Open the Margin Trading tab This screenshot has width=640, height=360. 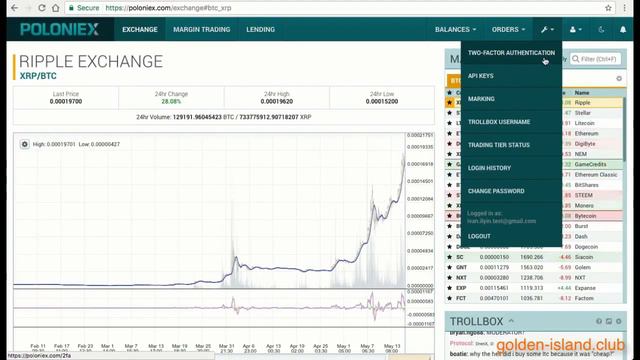pos(202,29)
